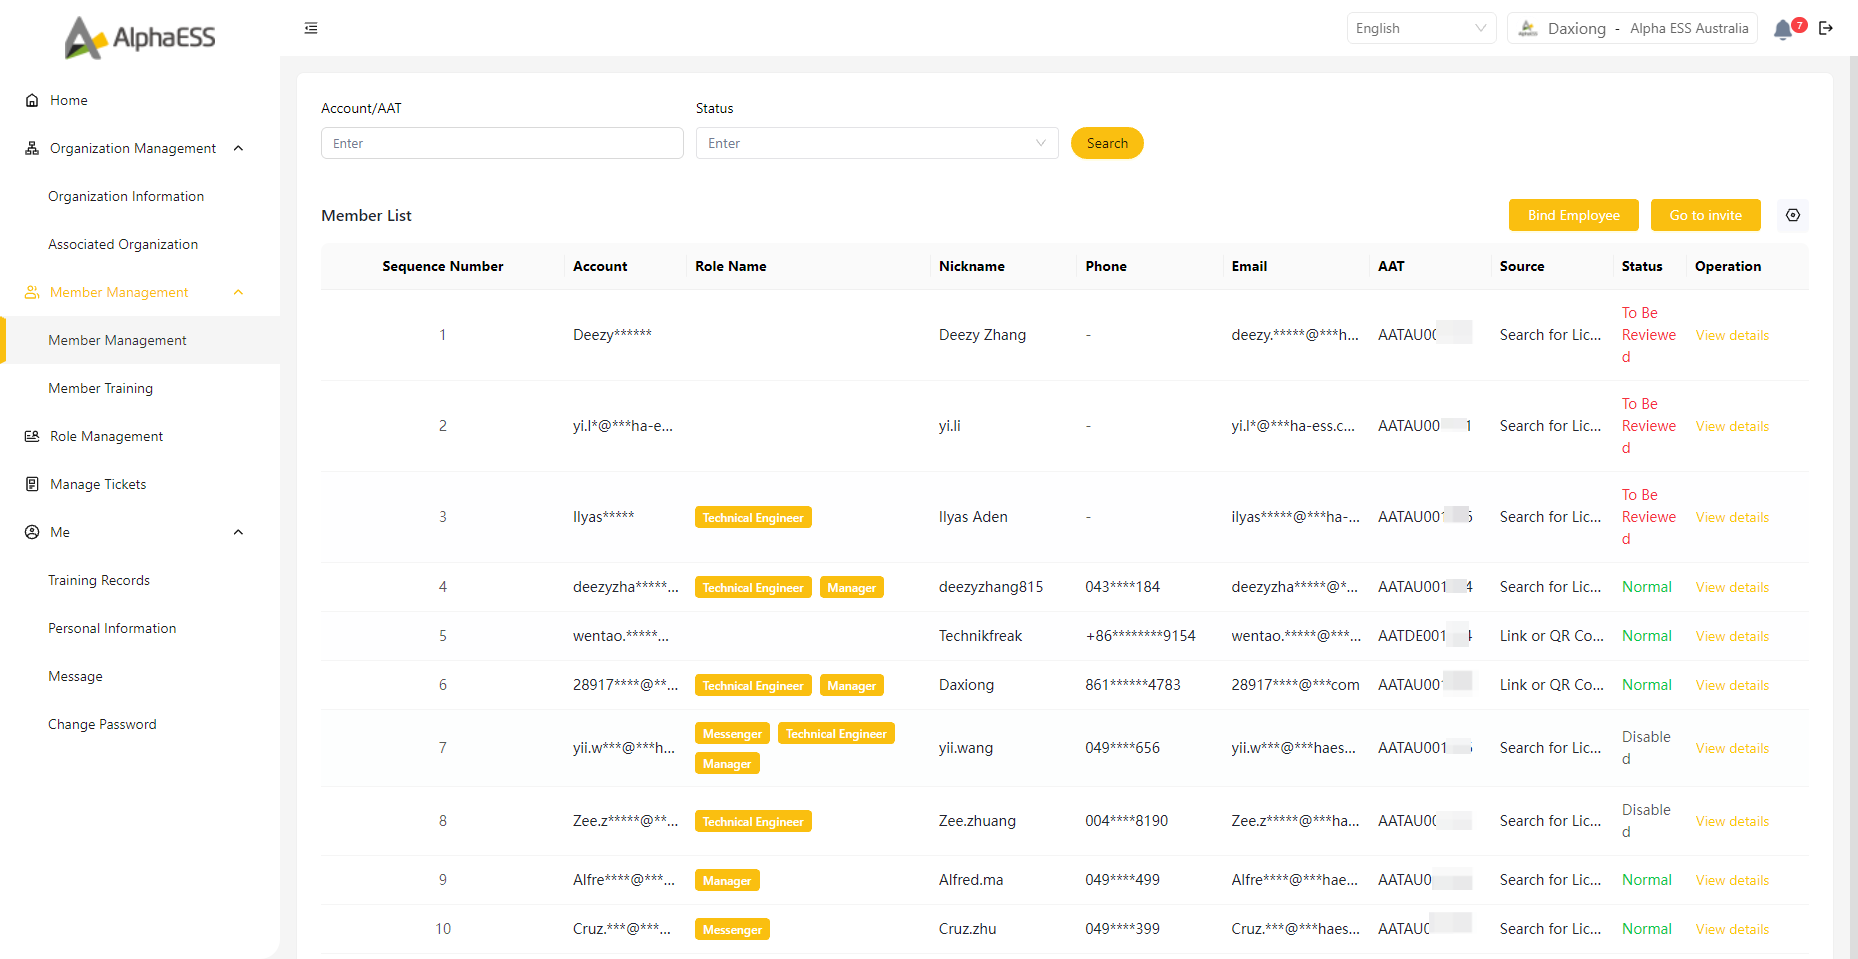Screen dimensions: 1858x959
Task: Open the Associated Organization menu item
Action: point(123,244)
